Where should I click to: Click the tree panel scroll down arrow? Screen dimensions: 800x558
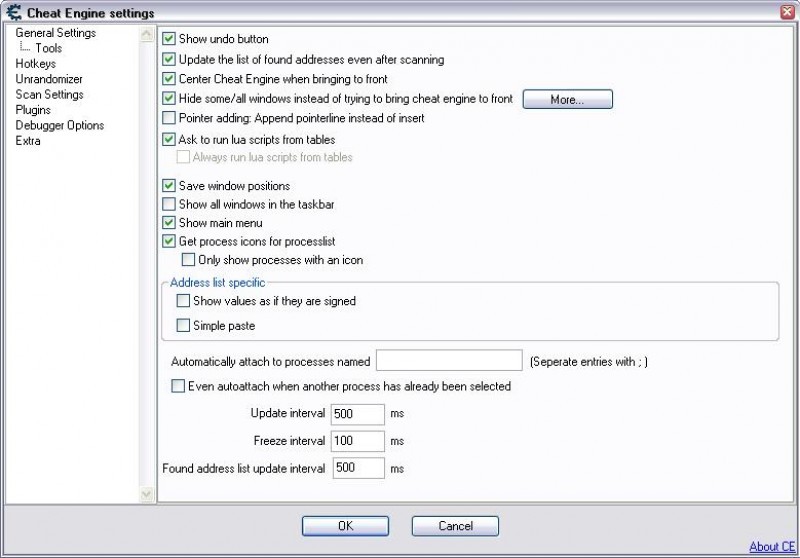click(x=146, y=494)
